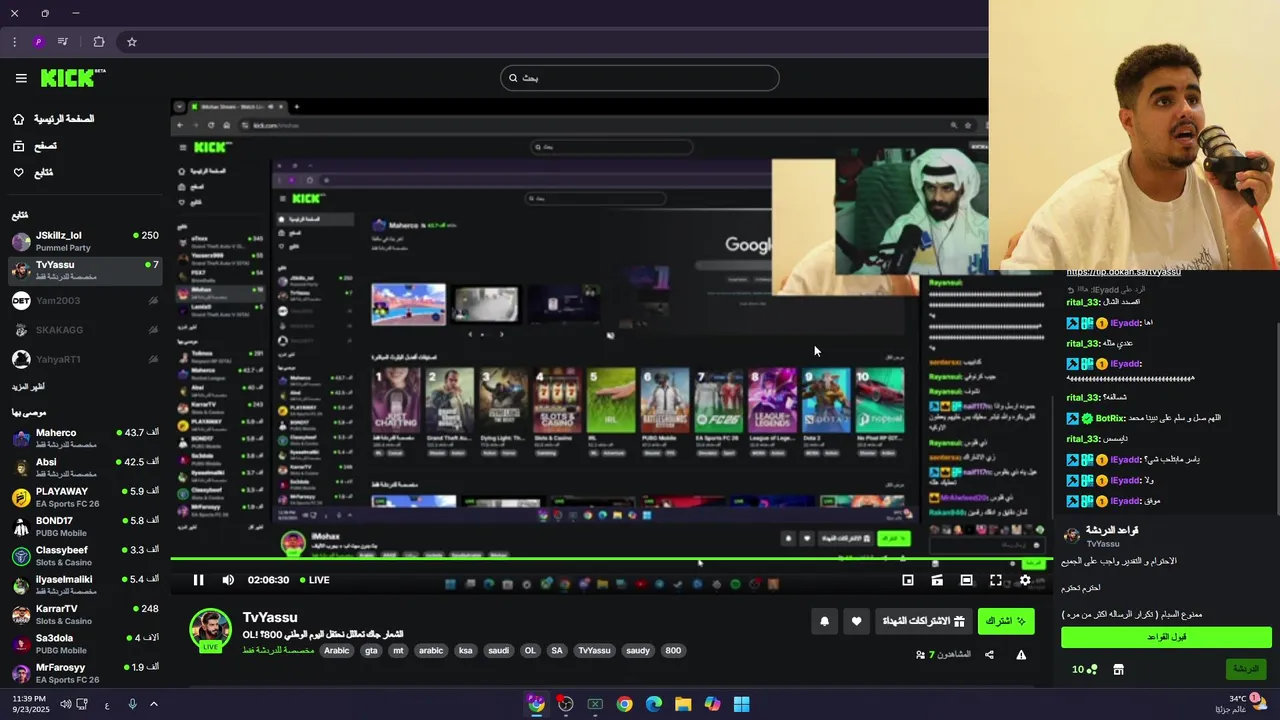1280x720 pixels.
Task: Open taskbar volume control
Action: tap(66, 704)
